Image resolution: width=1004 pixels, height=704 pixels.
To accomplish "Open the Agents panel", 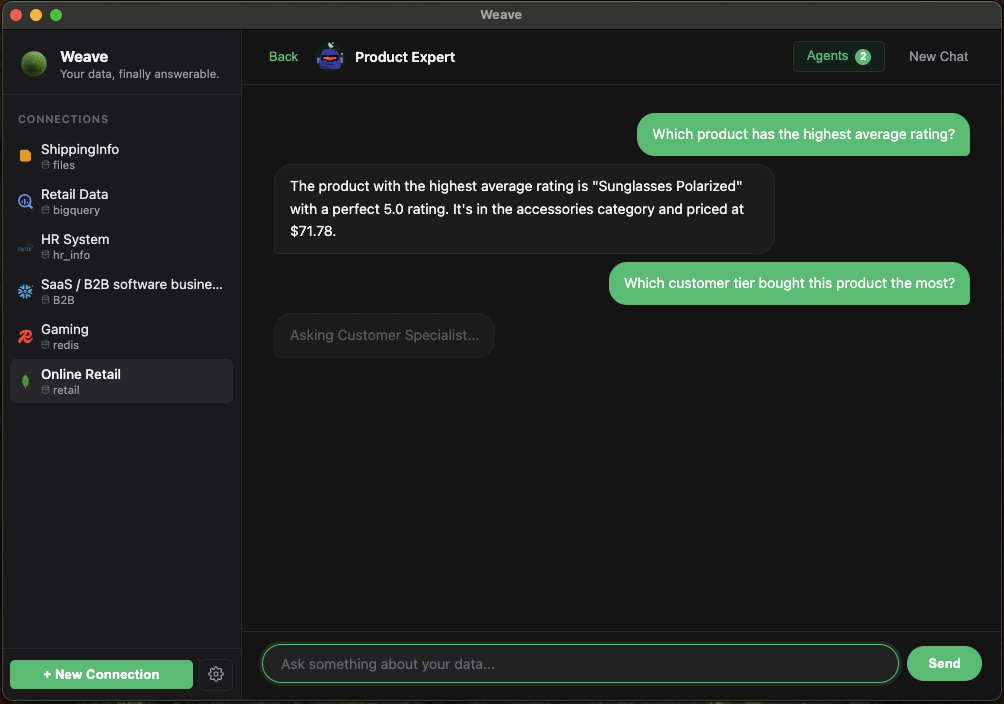I will coord(838,57).
